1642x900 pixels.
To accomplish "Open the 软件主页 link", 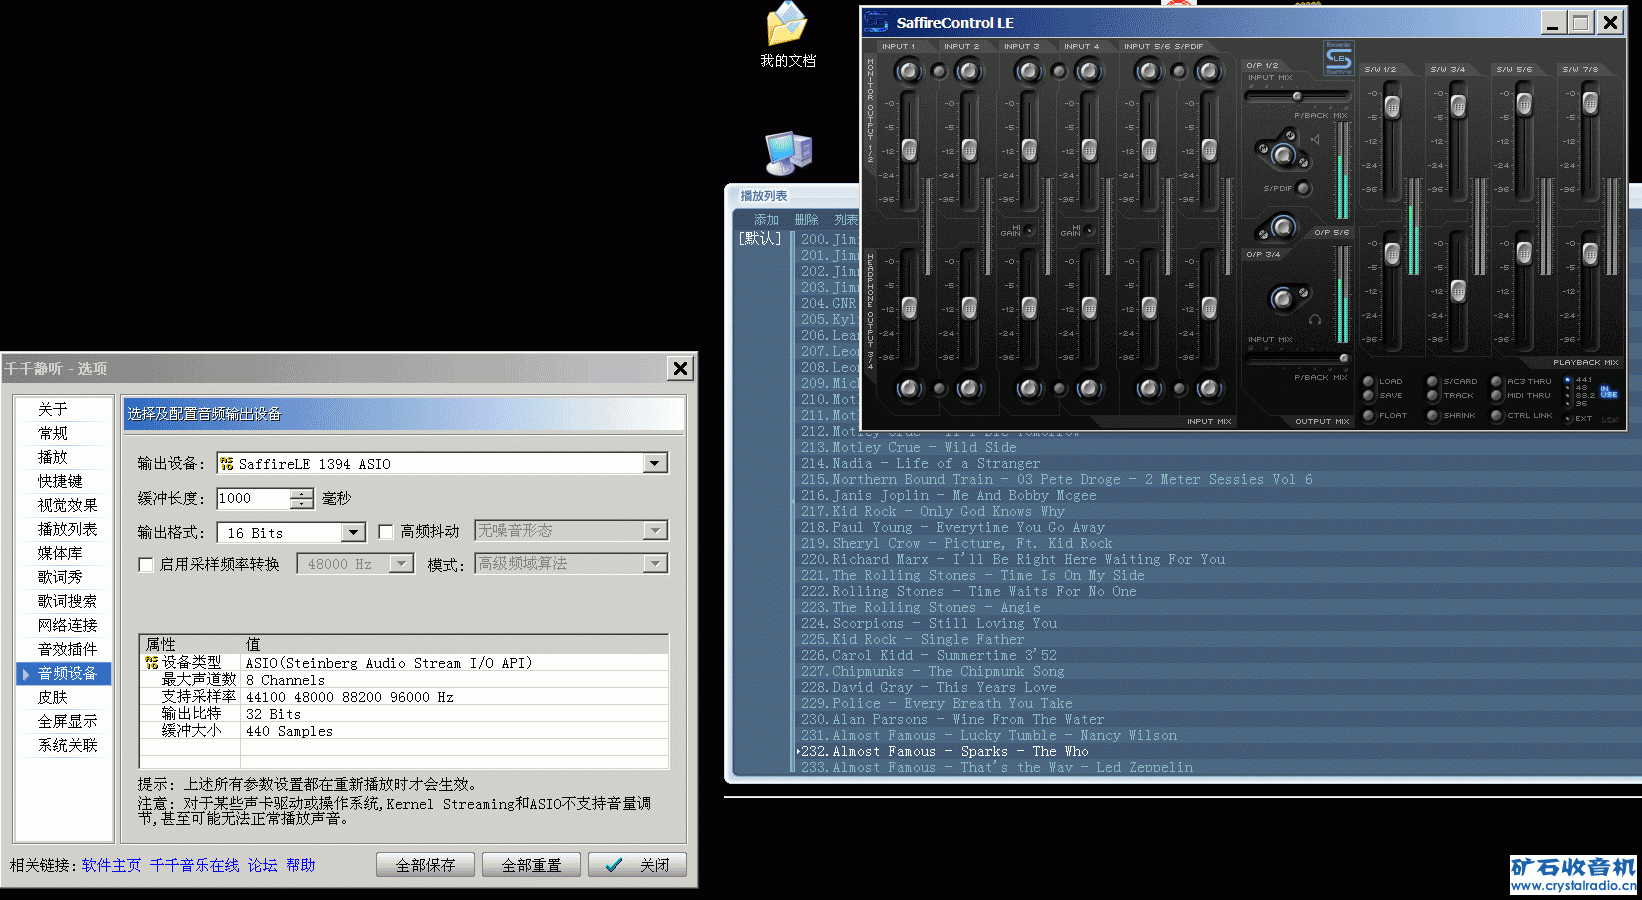I will (x=111, y=865).
